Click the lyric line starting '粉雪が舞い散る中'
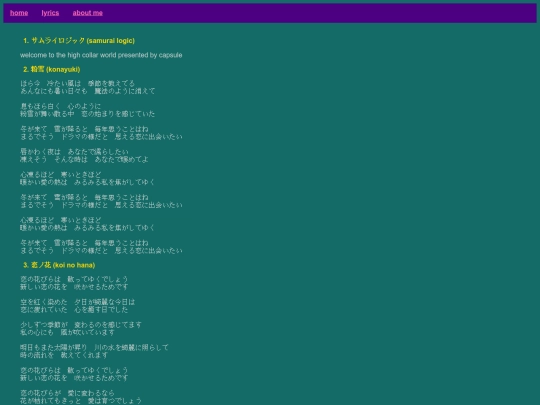This screenshot has width=540, height=405. pos(87,114)
